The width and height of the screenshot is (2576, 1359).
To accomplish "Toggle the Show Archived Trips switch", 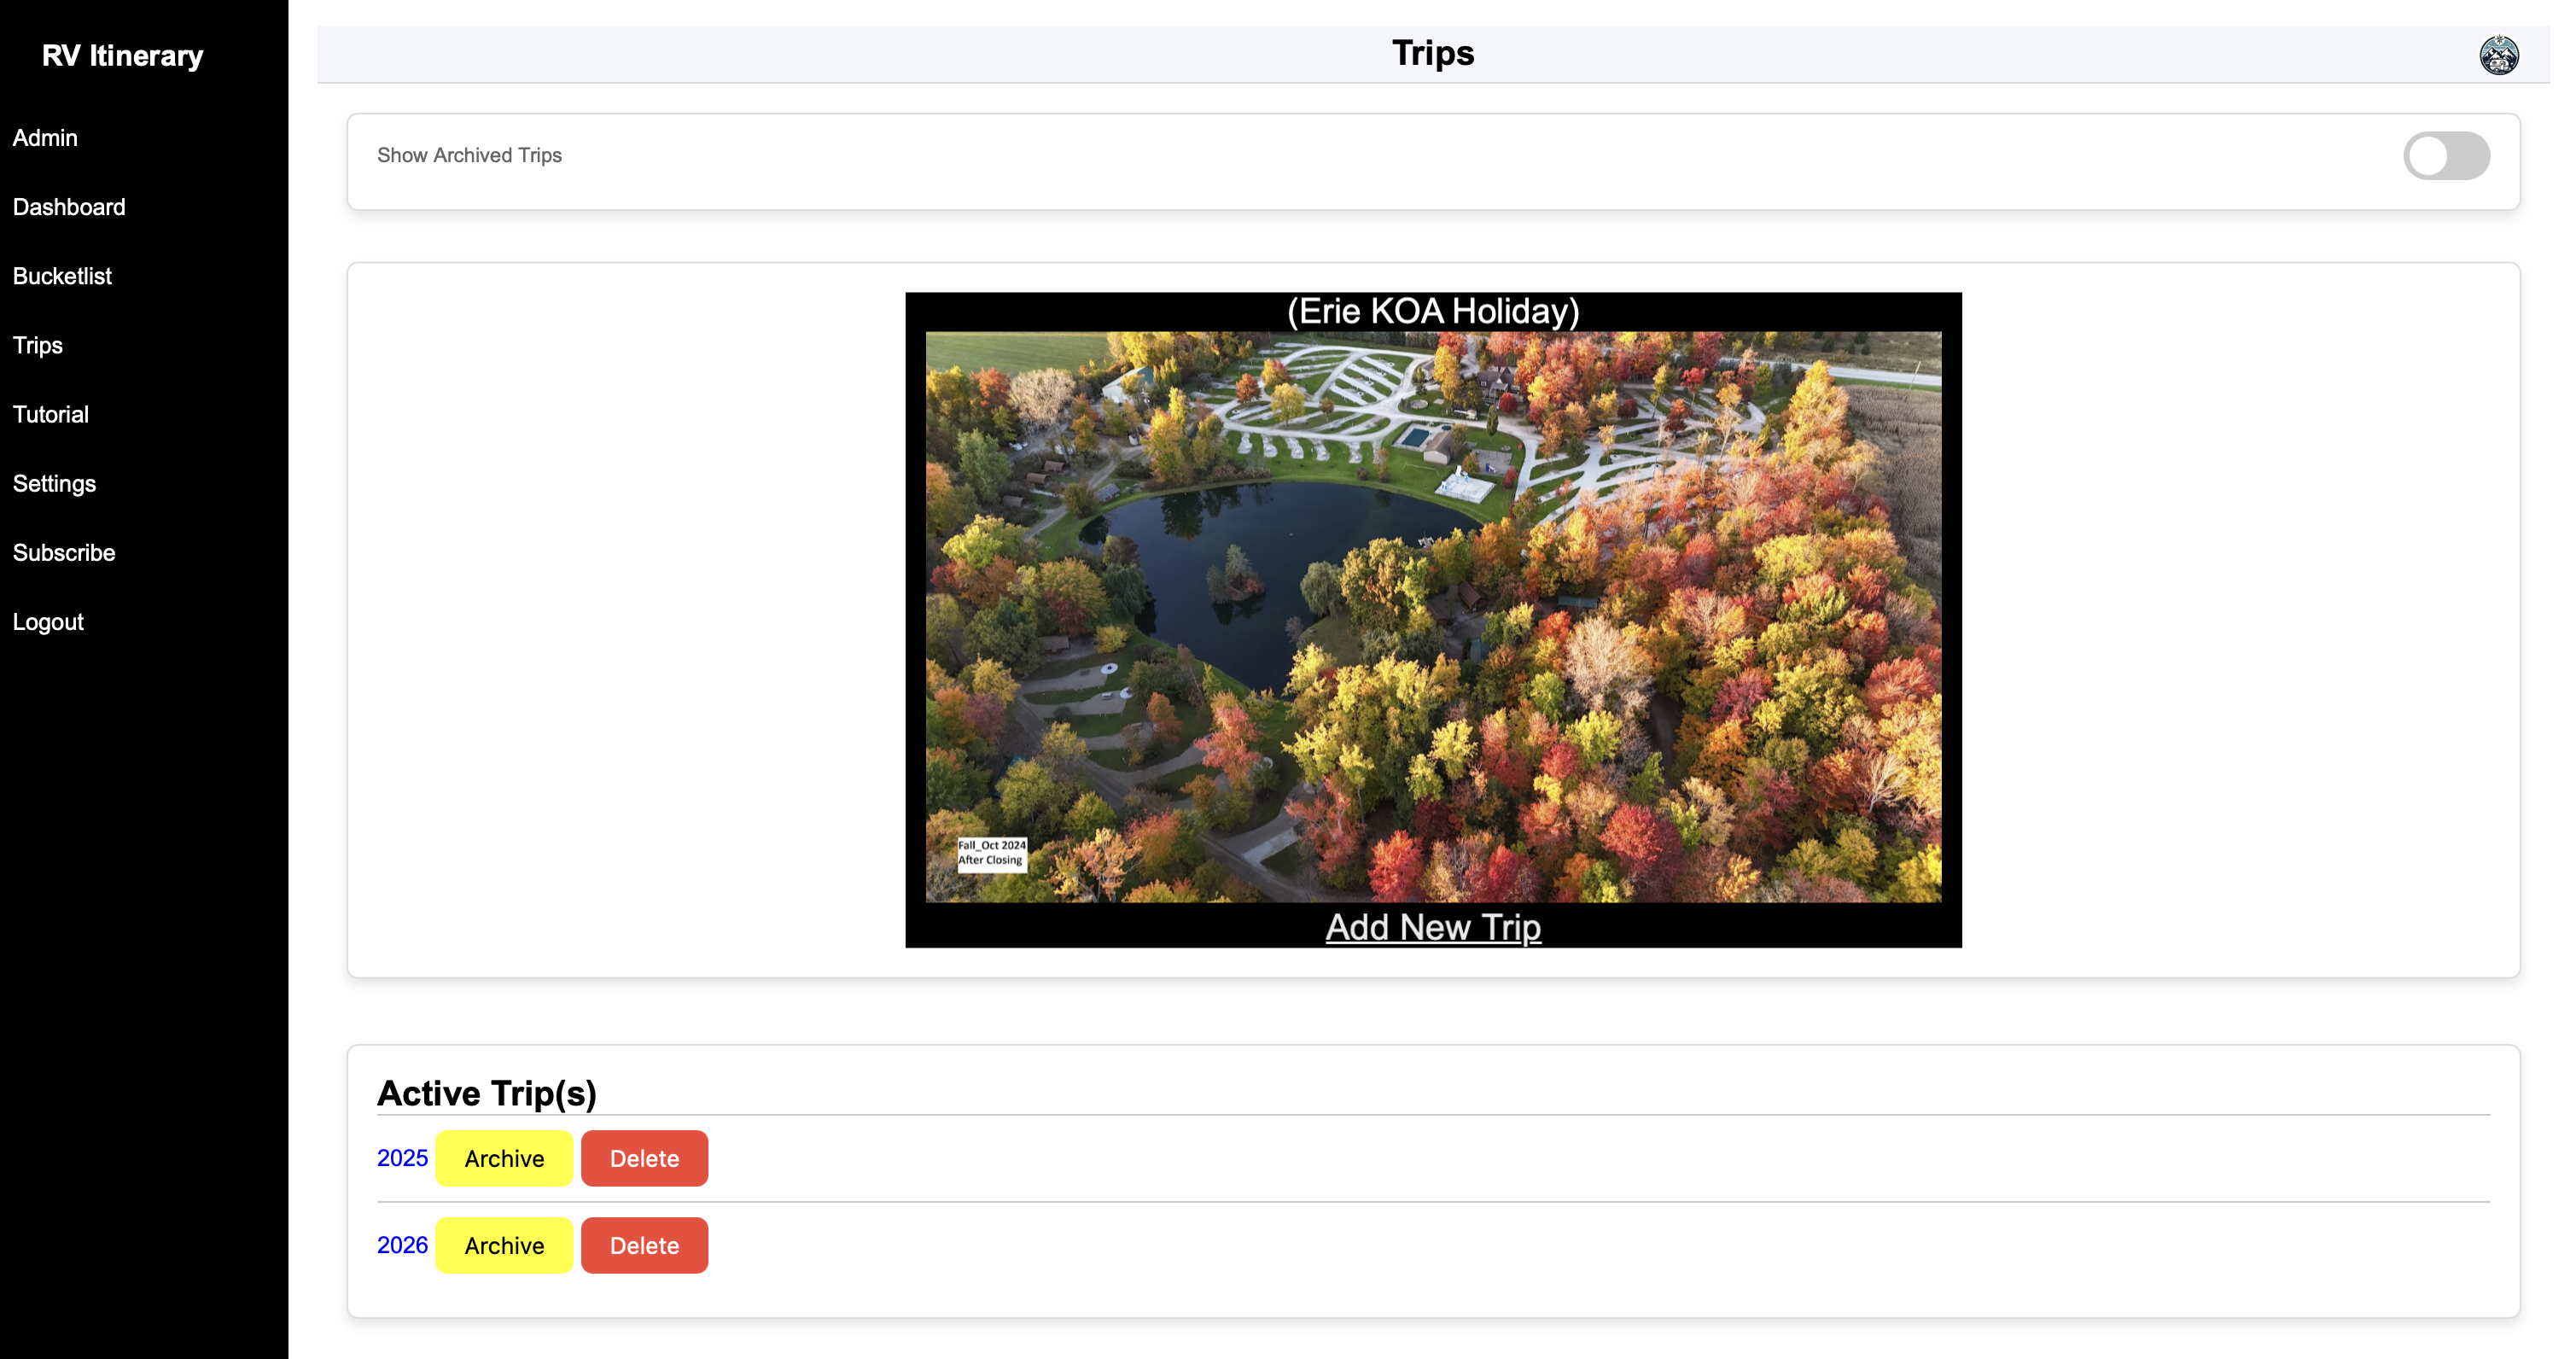I will (x=2446, y=156).
